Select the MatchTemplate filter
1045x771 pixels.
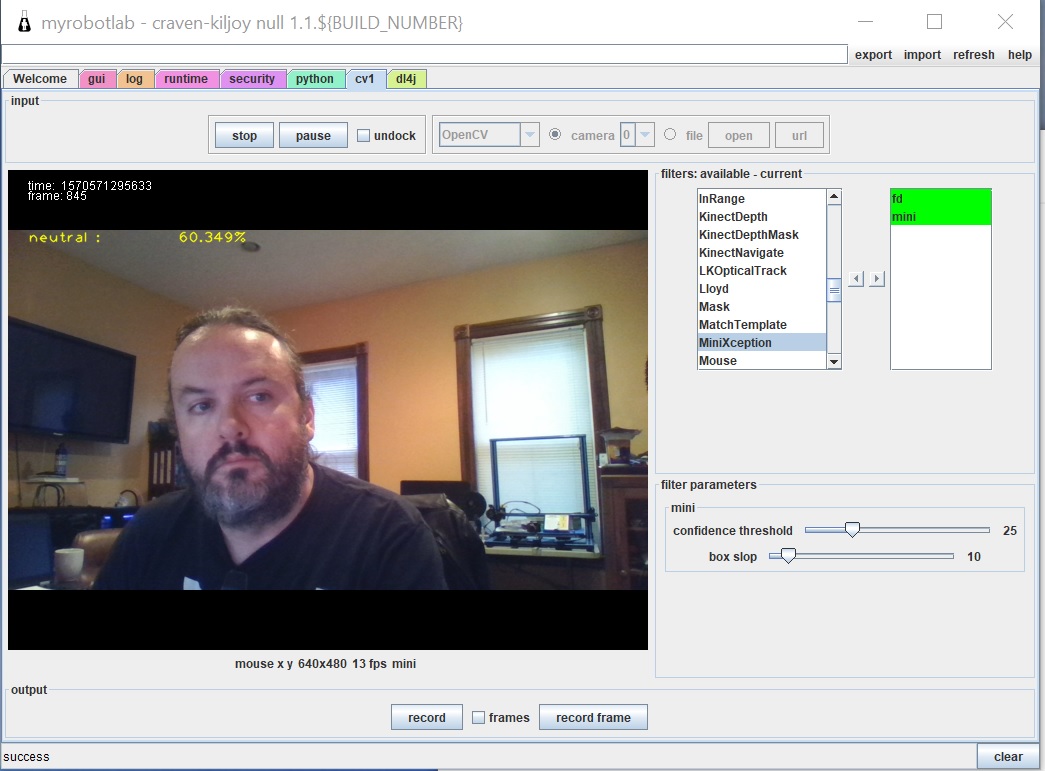762,325
